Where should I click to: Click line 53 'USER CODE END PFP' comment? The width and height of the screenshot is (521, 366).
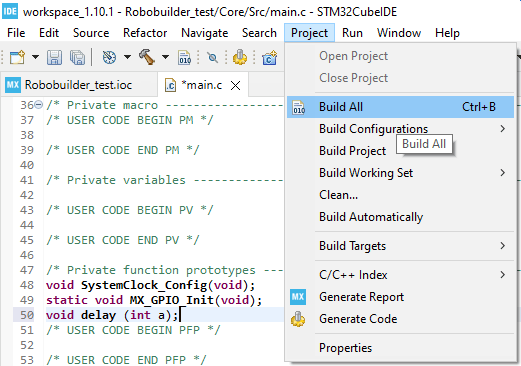coord(126,360)
